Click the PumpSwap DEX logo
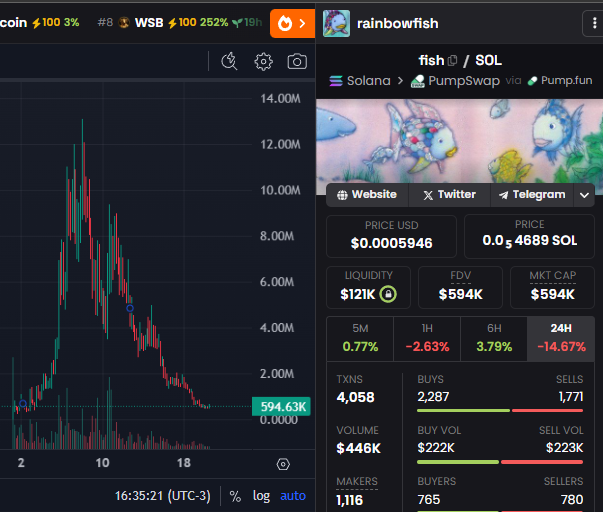Screen dimensions: 603x512 point(418,81)
